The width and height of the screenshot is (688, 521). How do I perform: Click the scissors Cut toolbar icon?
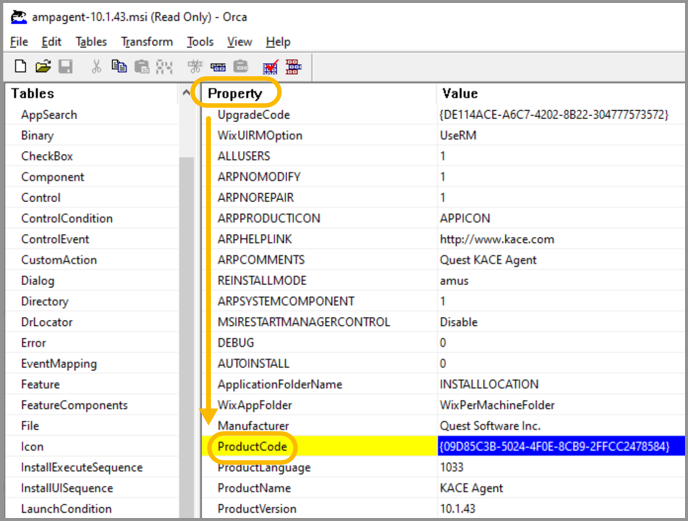(x=96, y=67)
